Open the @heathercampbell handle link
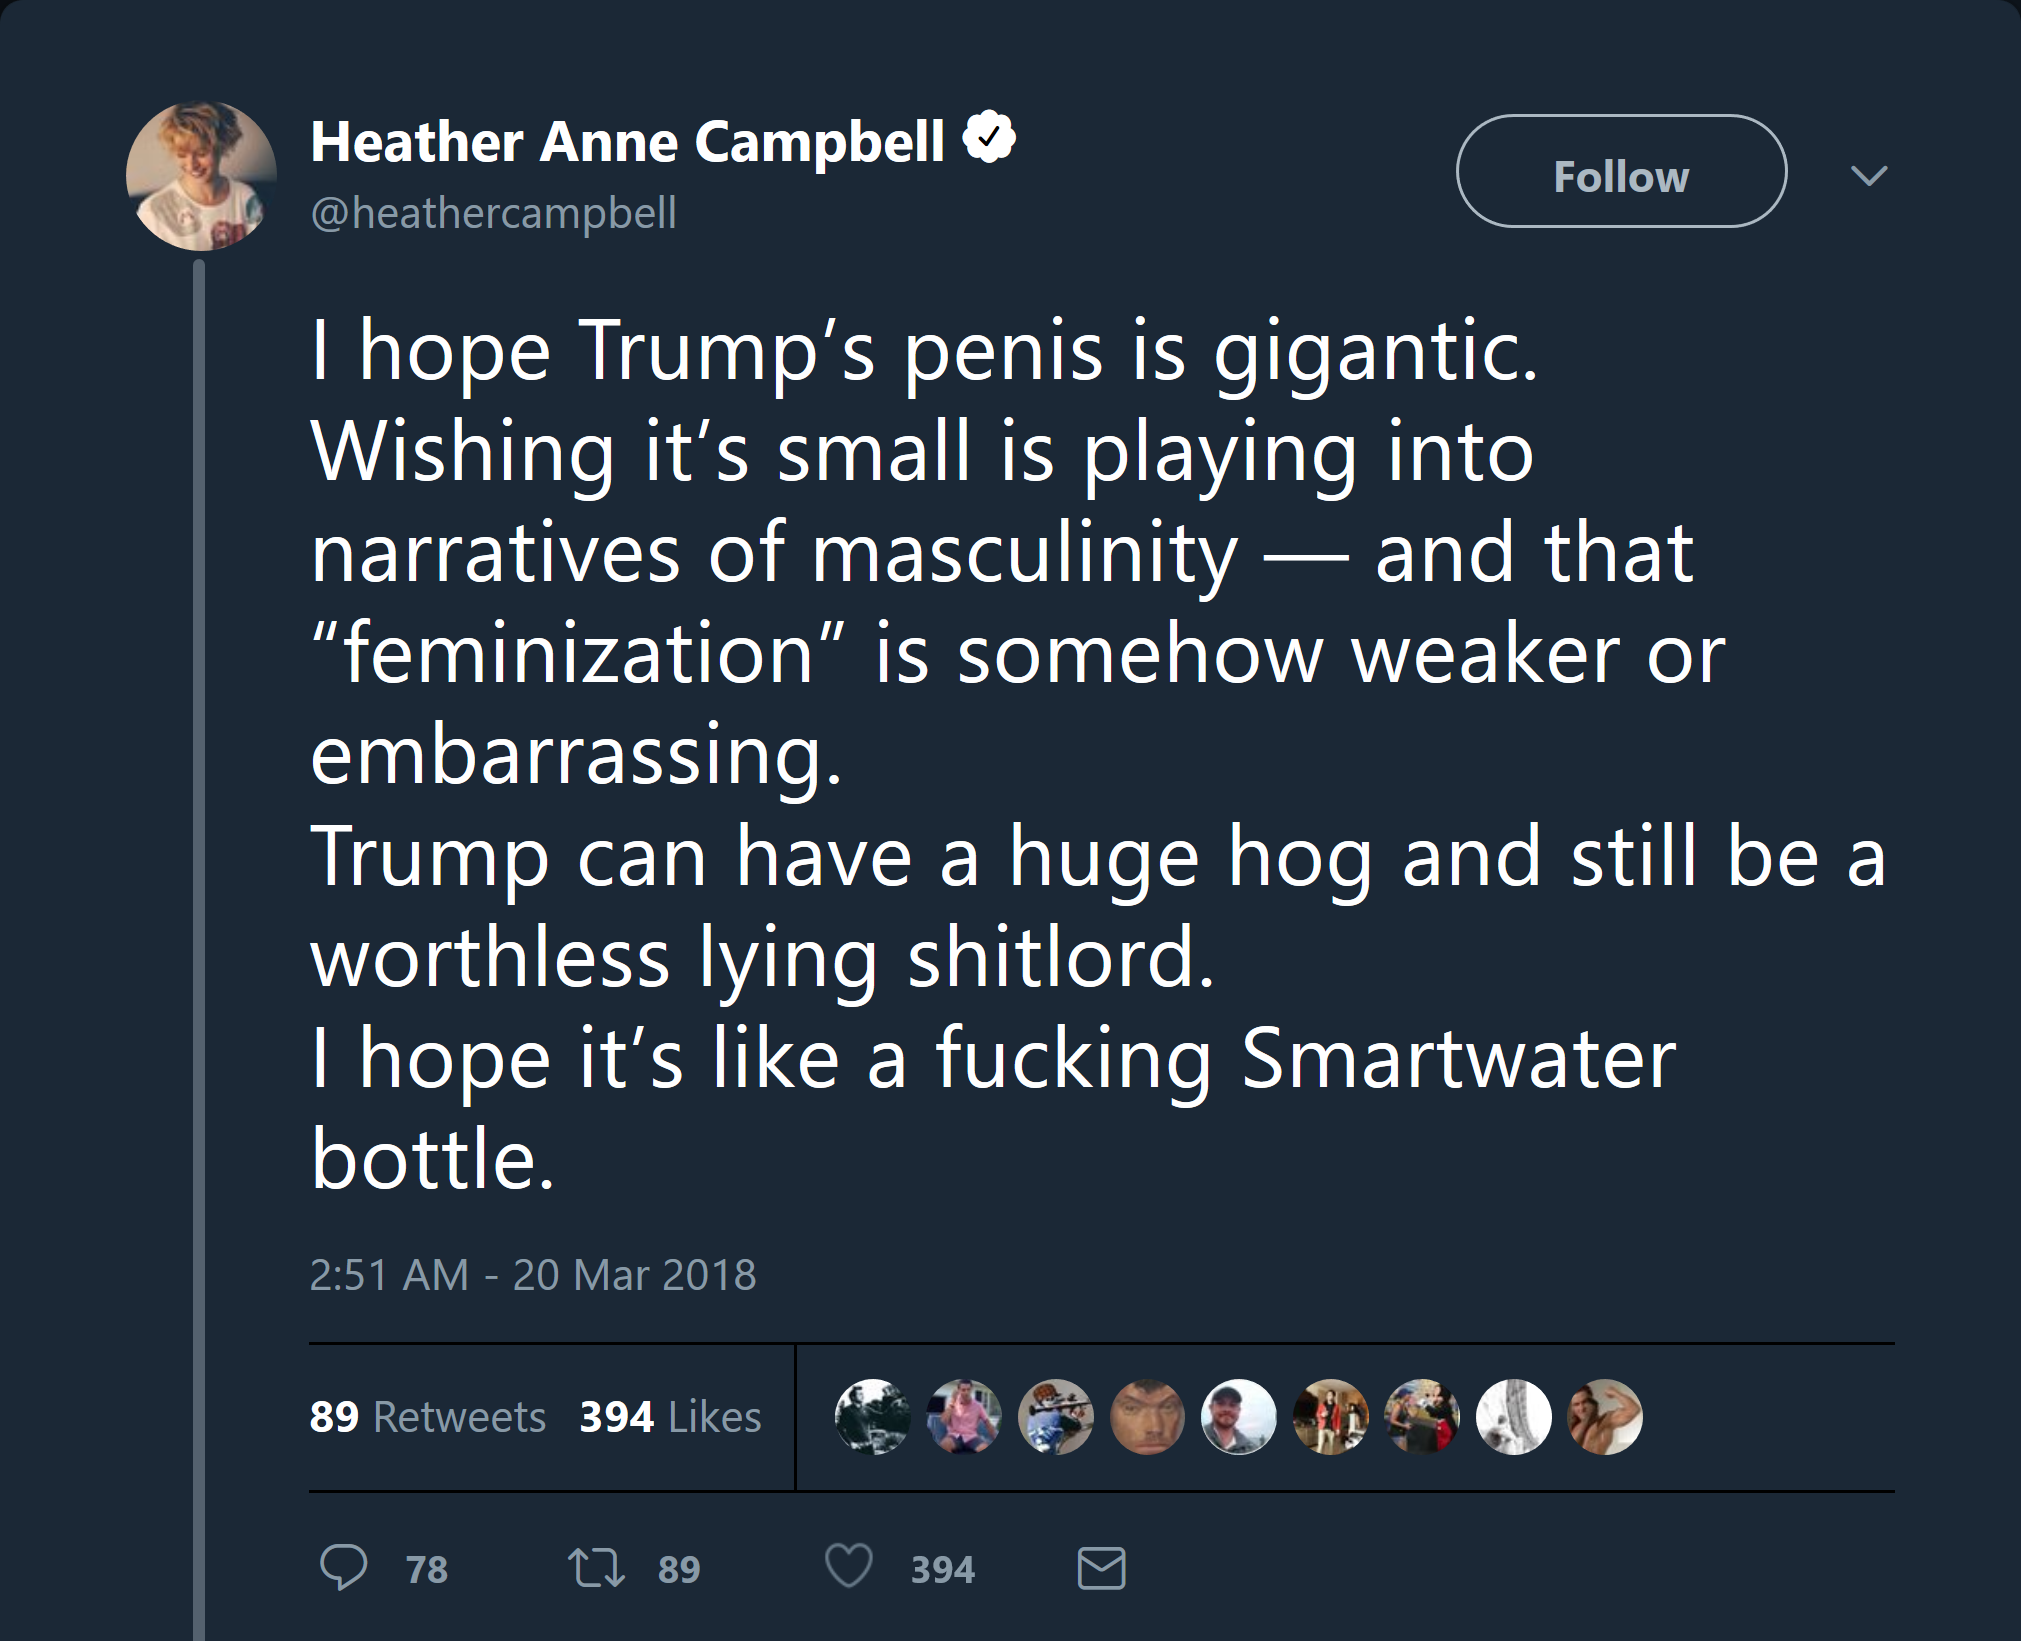 (x=494, y=213)
